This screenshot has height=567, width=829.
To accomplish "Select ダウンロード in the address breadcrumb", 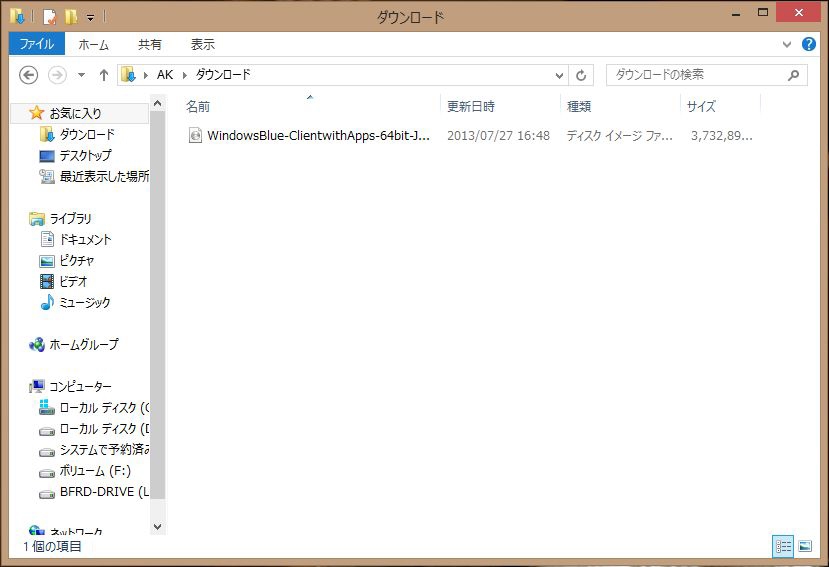I will click(223, 75).
